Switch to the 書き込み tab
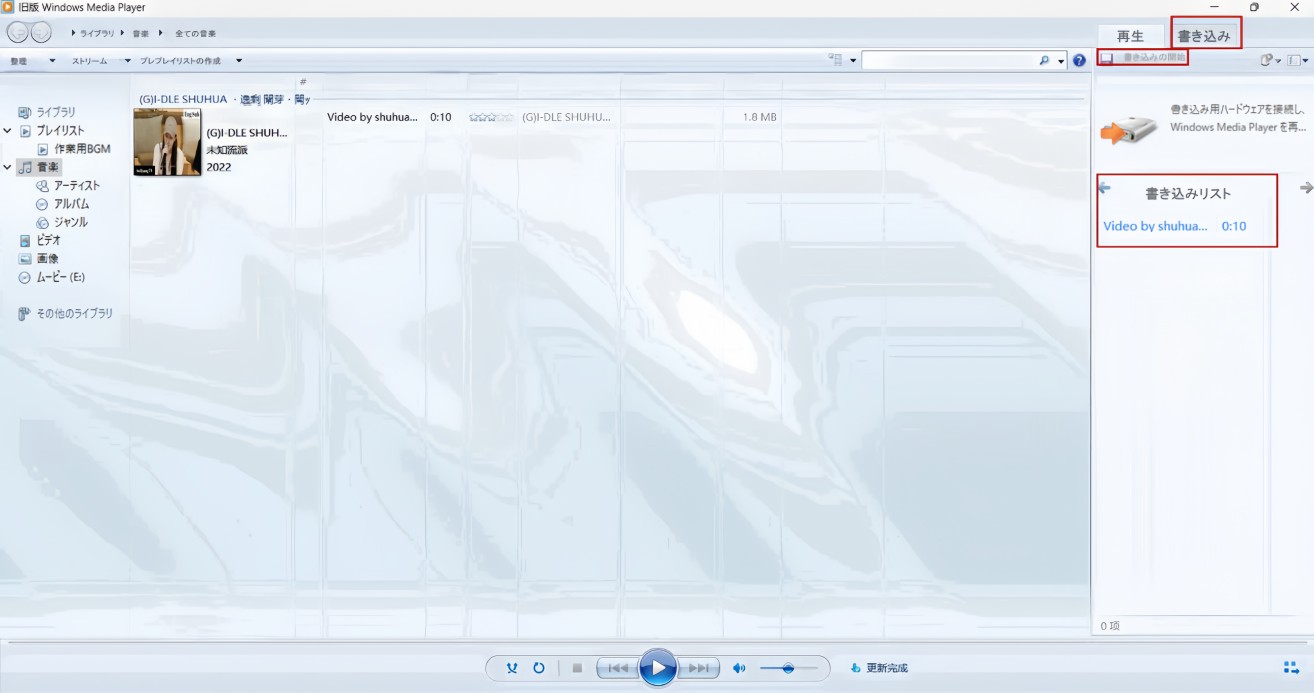The width and height of the screenshot is (1314, 693). (x=1204, y=36)
